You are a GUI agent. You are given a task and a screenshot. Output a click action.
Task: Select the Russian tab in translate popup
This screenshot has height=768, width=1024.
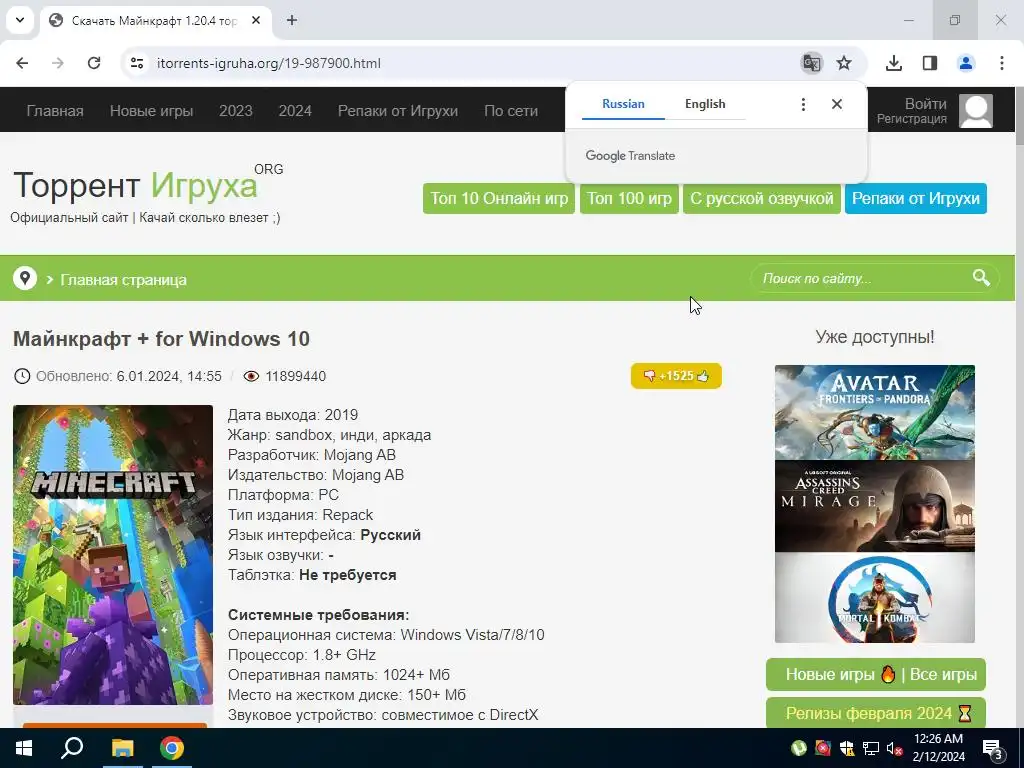(623, 104)
